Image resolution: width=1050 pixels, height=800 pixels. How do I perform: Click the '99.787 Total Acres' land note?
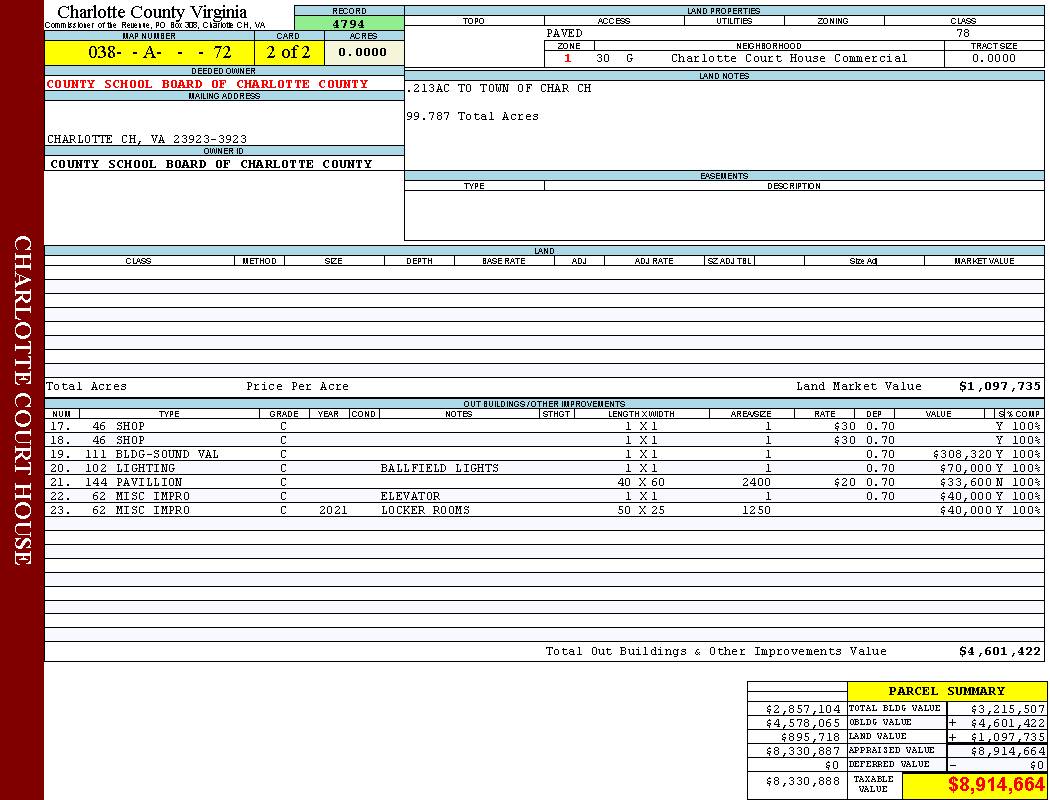pyautogui.click(x=472, y=116)
